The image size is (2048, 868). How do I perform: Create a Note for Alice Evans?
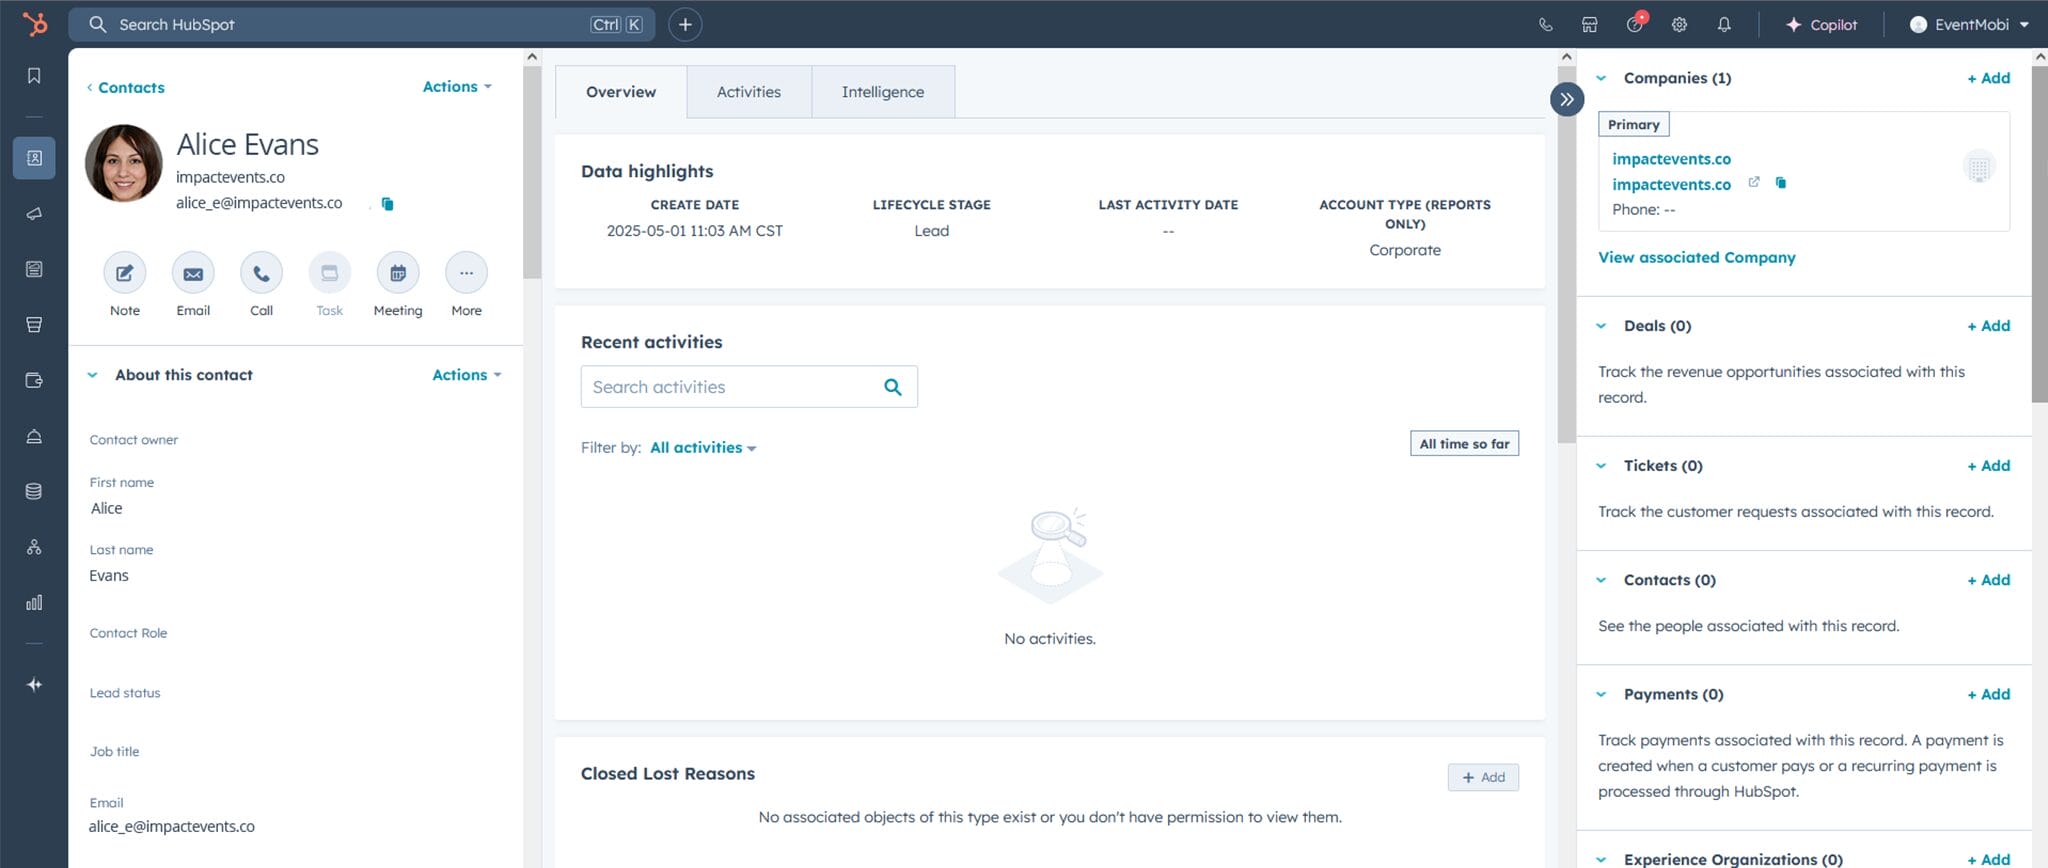pos(125,273)
